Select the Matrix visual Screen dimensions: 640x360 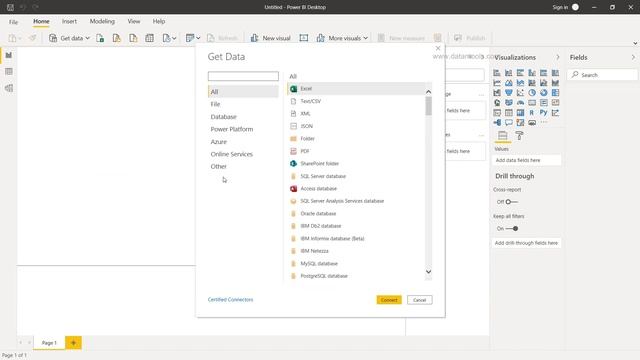coord(520,113)
